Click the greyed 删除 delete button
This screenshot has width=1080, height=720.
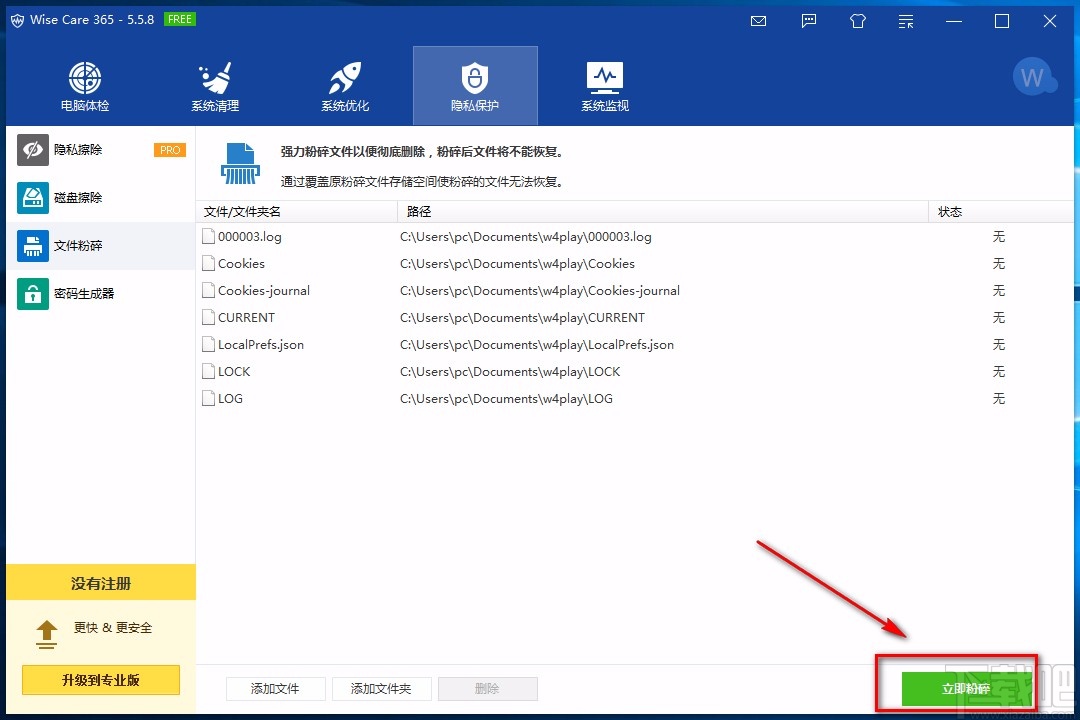tap(488, 688)
